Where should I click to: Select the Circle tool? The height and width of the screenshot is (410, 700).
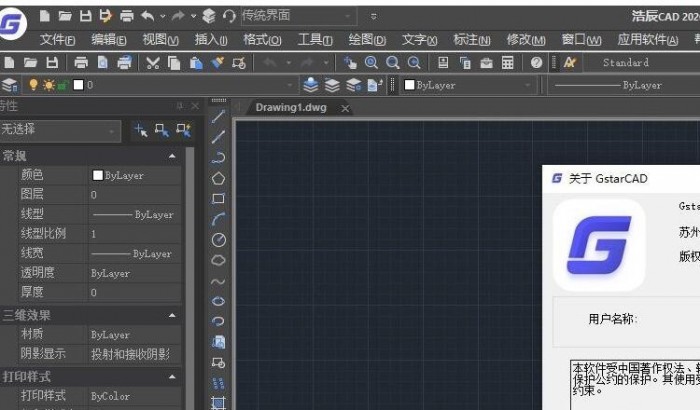[218, 240]
